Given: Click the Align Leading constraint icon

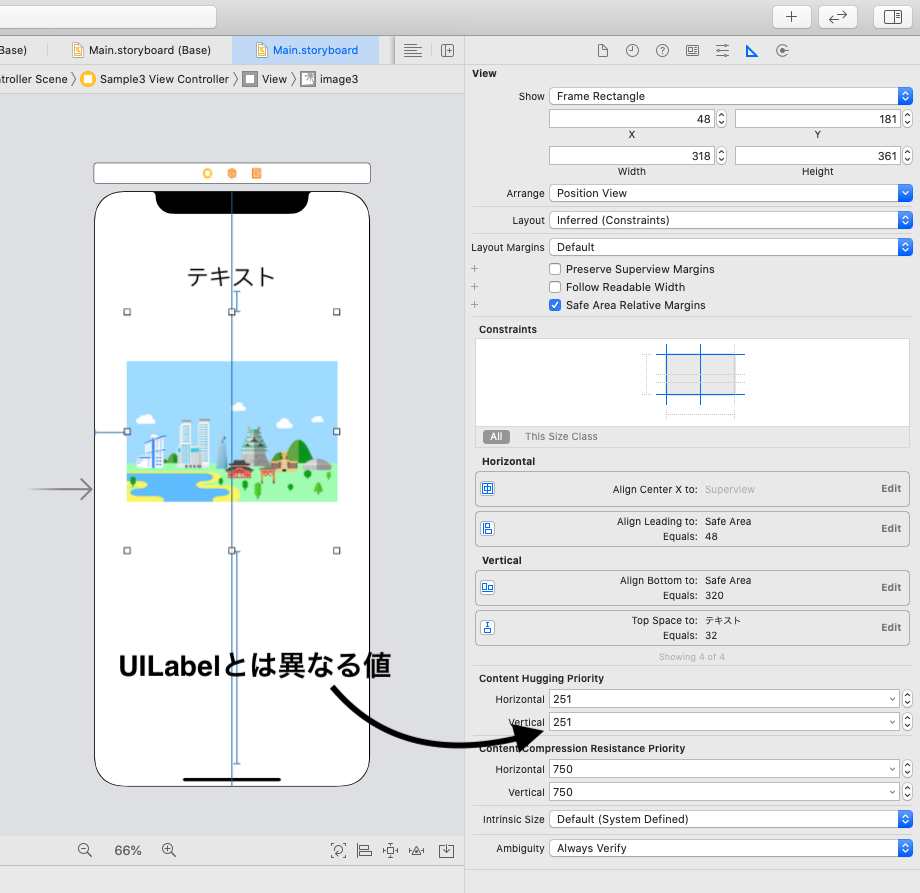Looking at the screenshot, I should pyautogui.click(x=488, y=529).
